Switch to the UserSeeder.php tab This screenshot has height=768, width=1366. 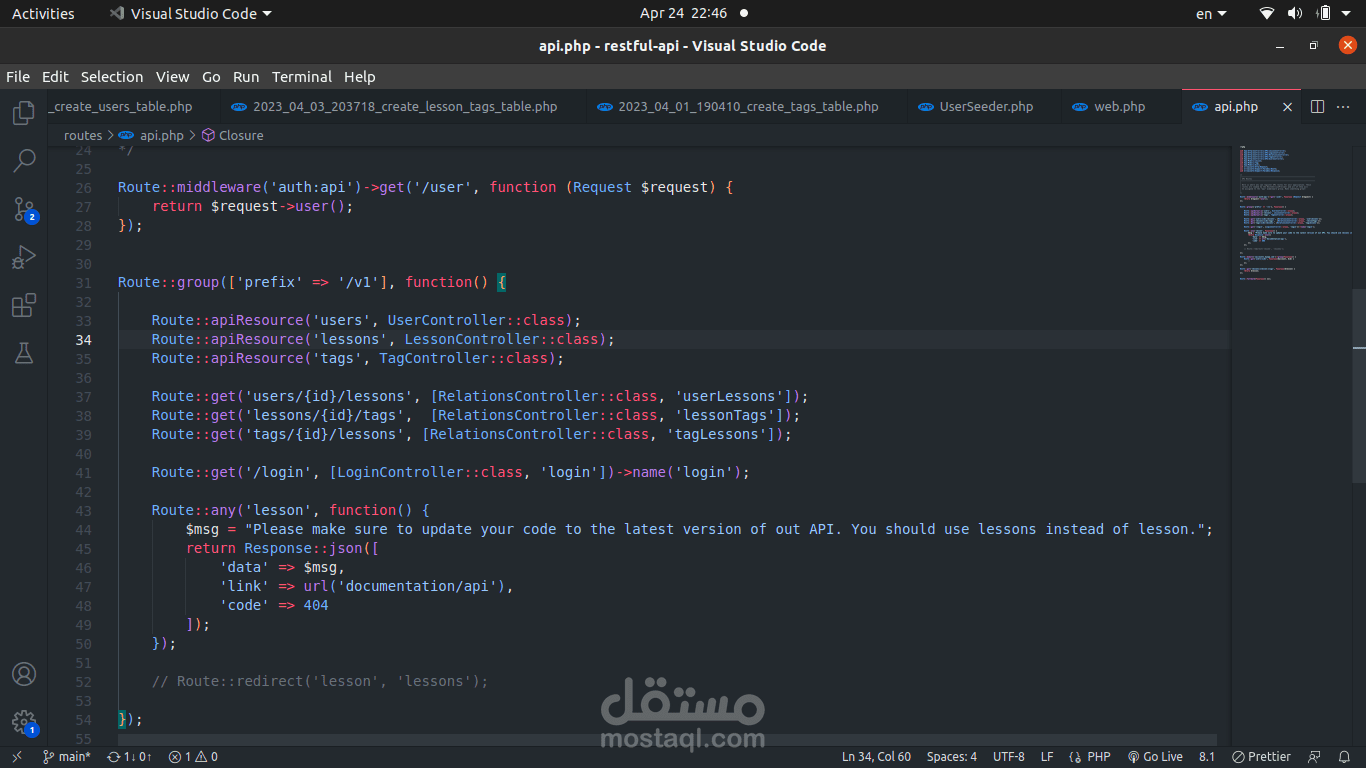tap(985, 106)
